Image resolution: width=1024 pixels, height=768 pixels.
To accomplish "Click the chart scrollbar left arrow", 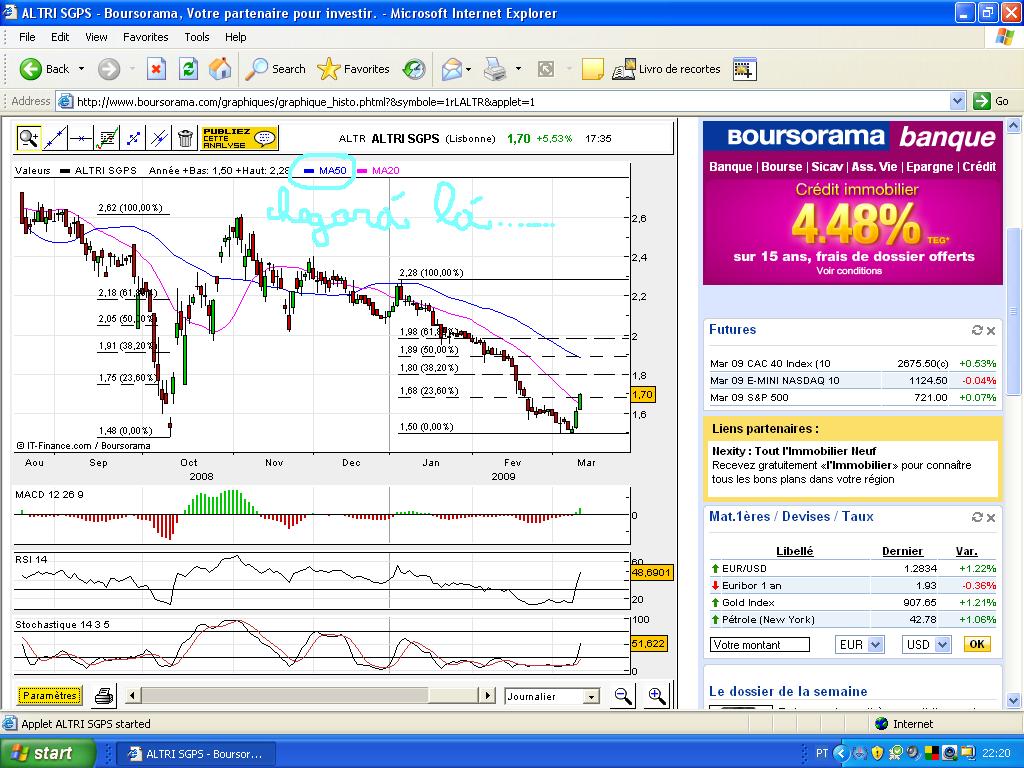I will pos(132,696).
